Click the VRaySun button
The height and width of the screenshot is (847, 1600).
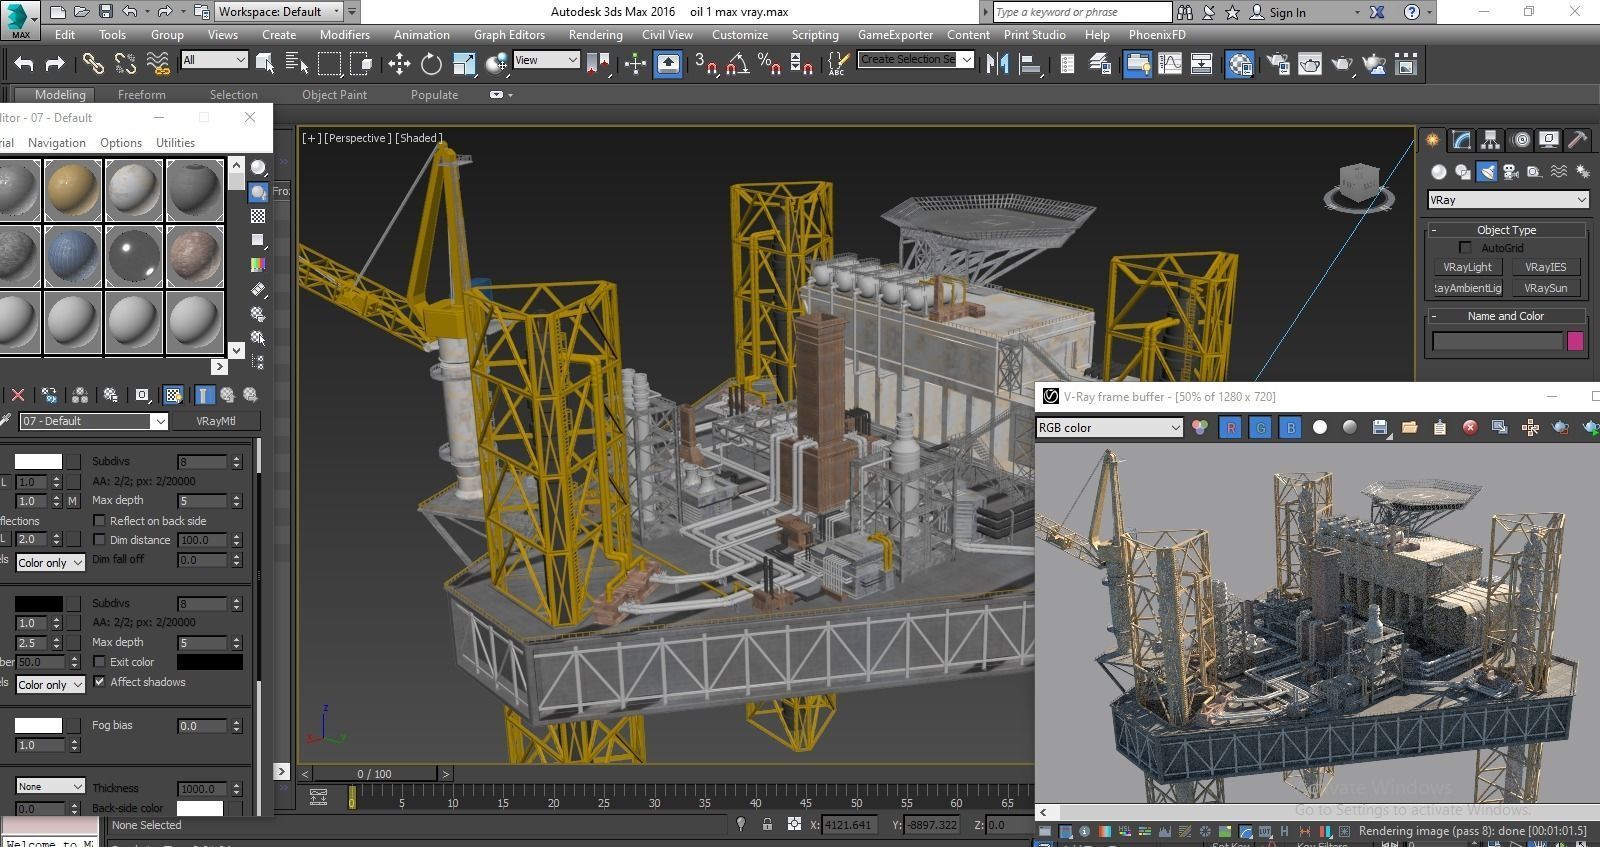pos(1545,288)
